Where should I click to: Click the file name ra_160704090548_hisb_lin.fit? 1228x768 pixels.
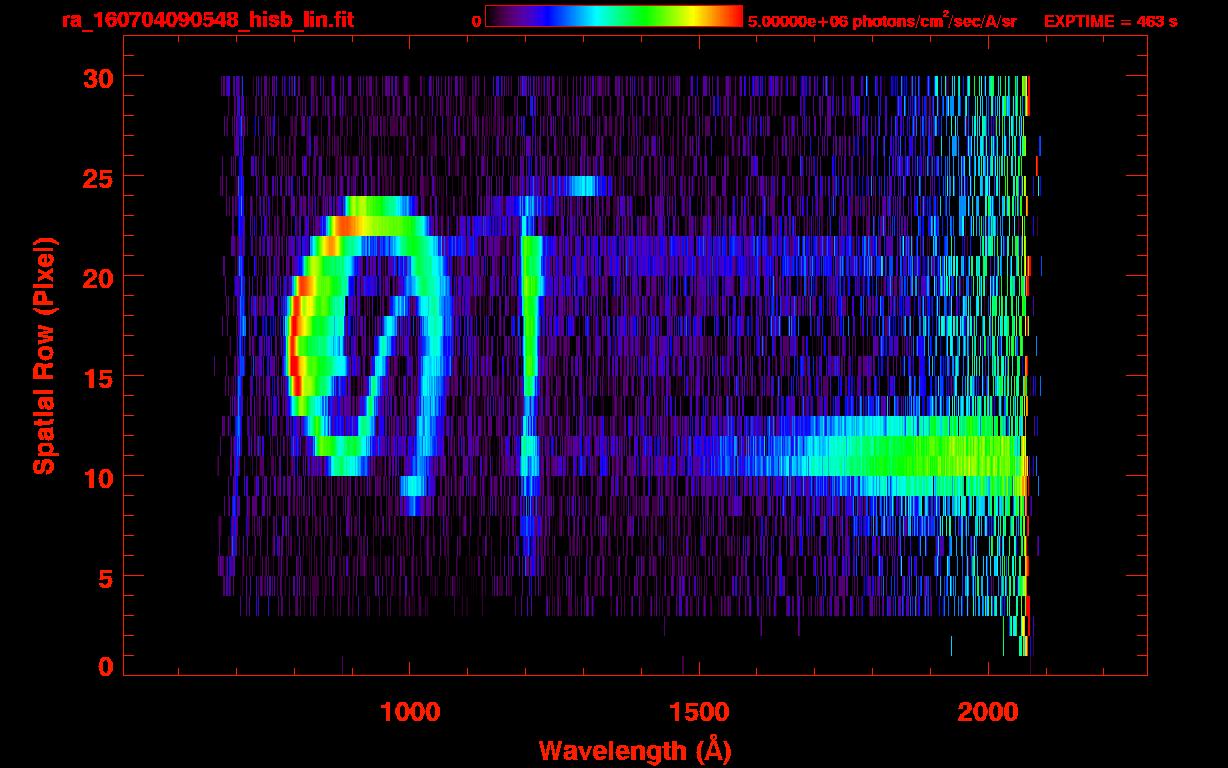coord(206,20)
